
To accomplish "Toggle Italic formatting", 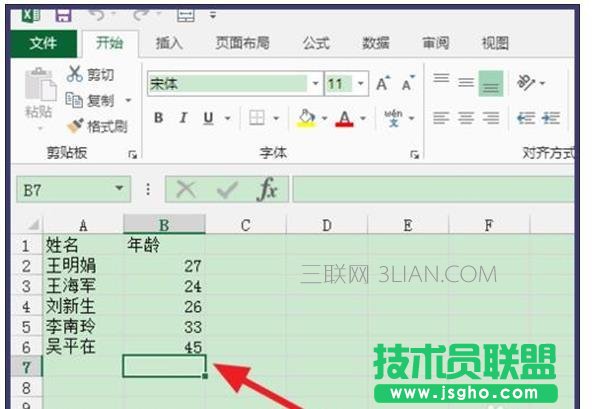I will (184, 118).
